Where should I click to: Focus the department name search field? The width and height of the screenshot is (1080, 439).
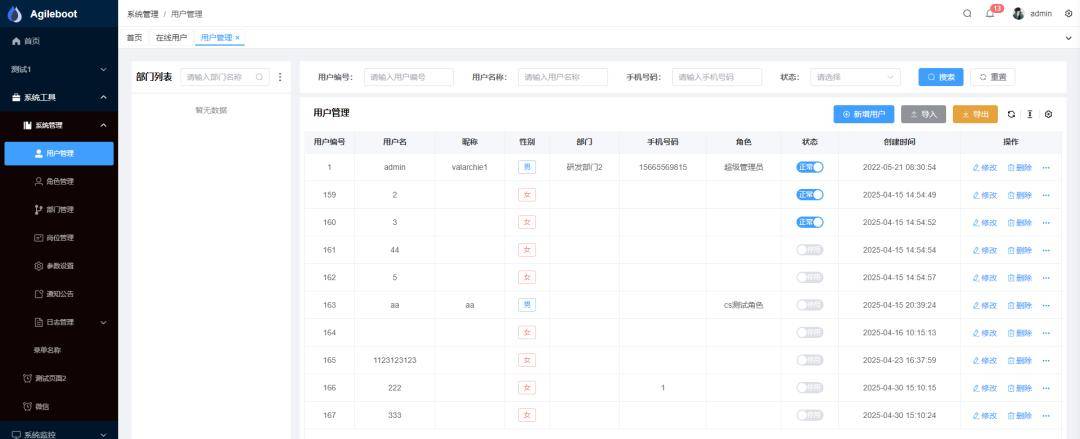pyautogui.click(x=225, y=77)
